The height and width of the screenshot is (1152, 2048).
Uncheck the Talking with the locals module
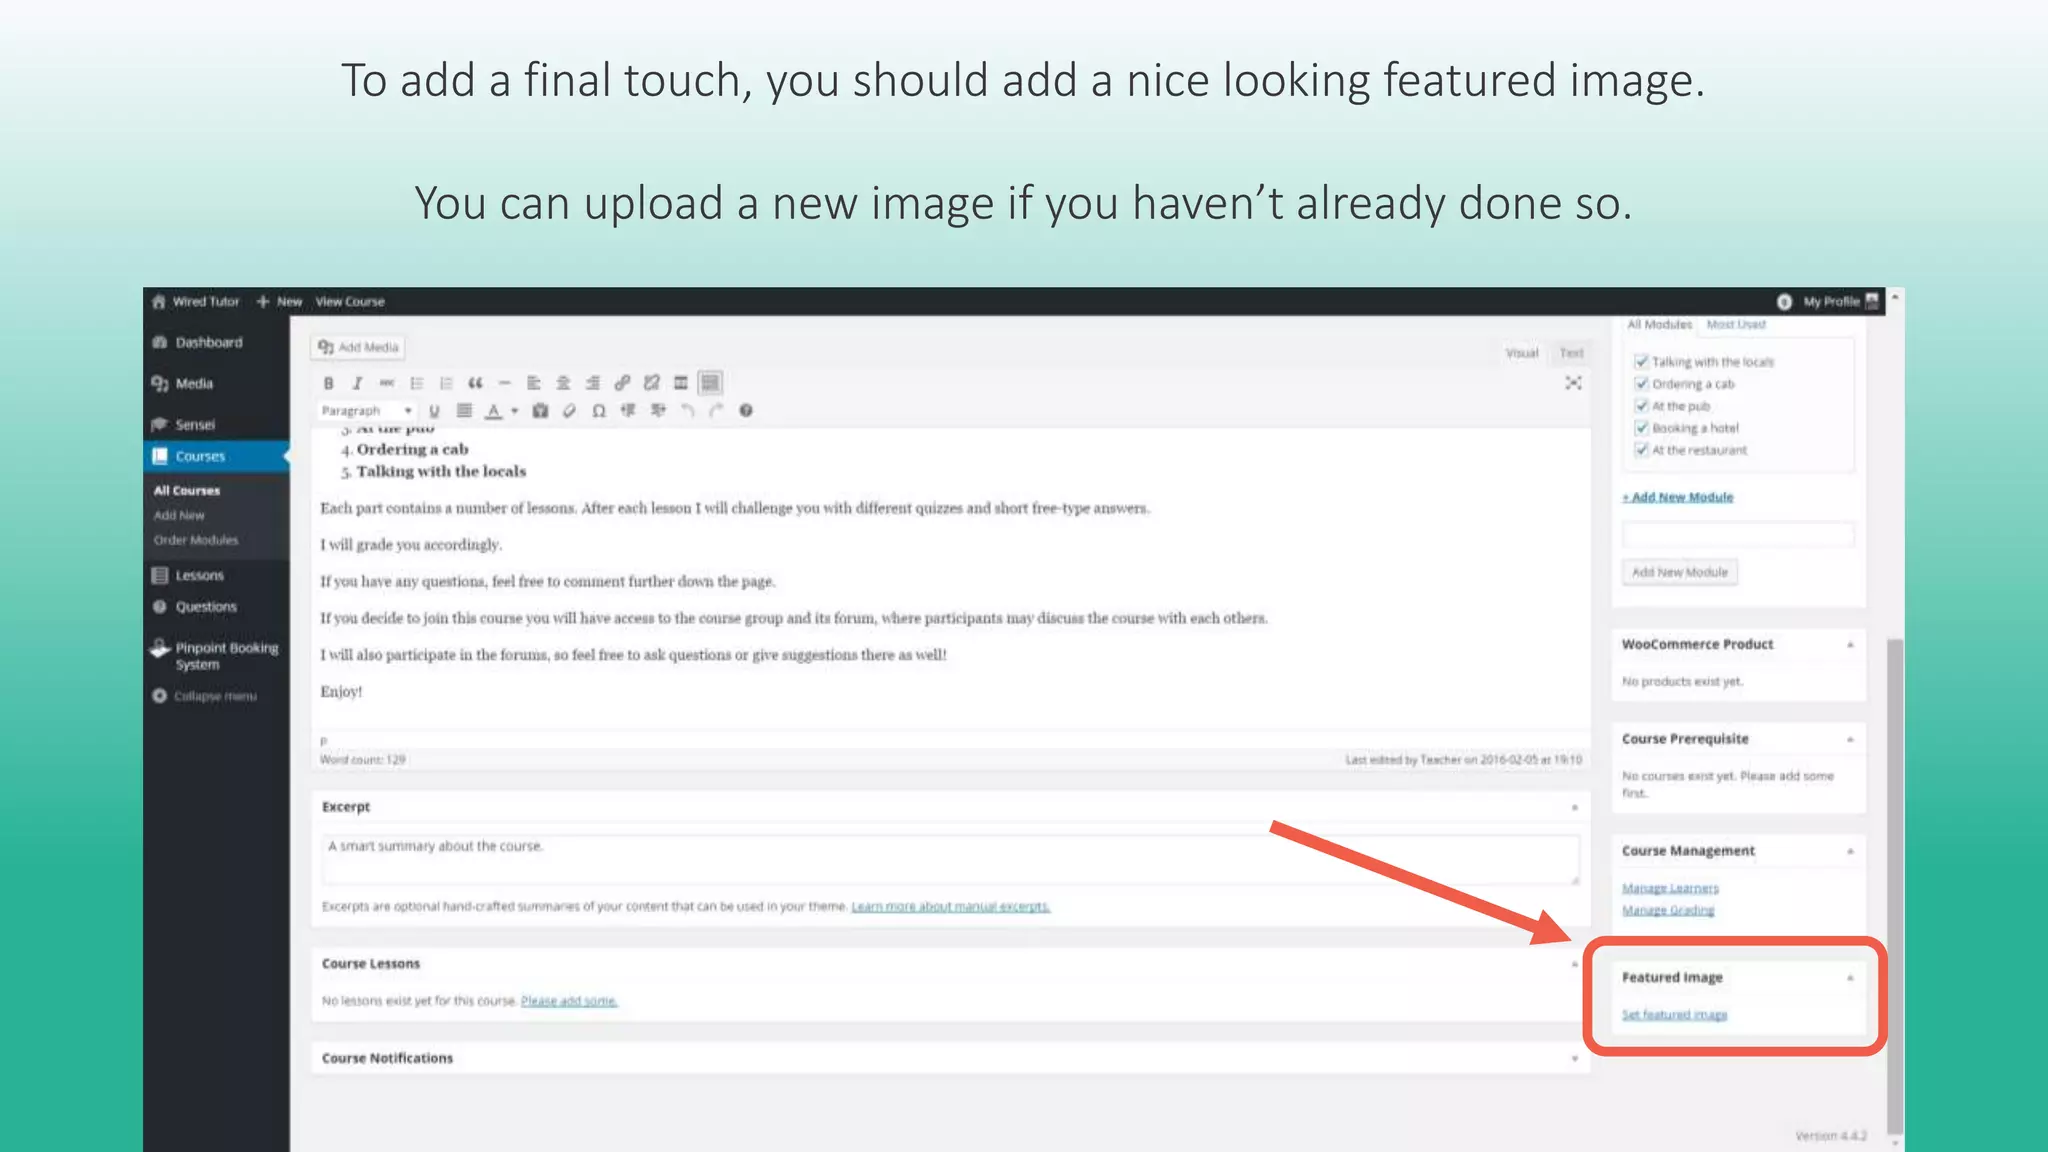(x=1641, y=362)
